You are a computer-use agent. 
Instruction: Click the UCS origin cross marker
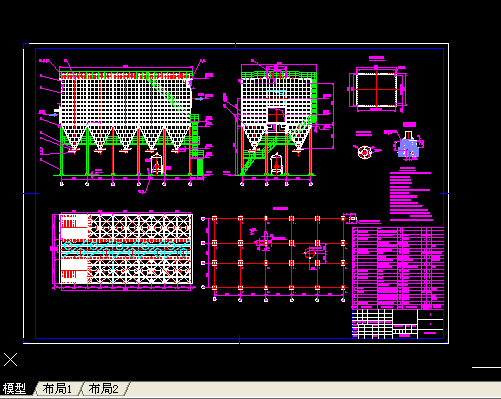tap(10, 360)
